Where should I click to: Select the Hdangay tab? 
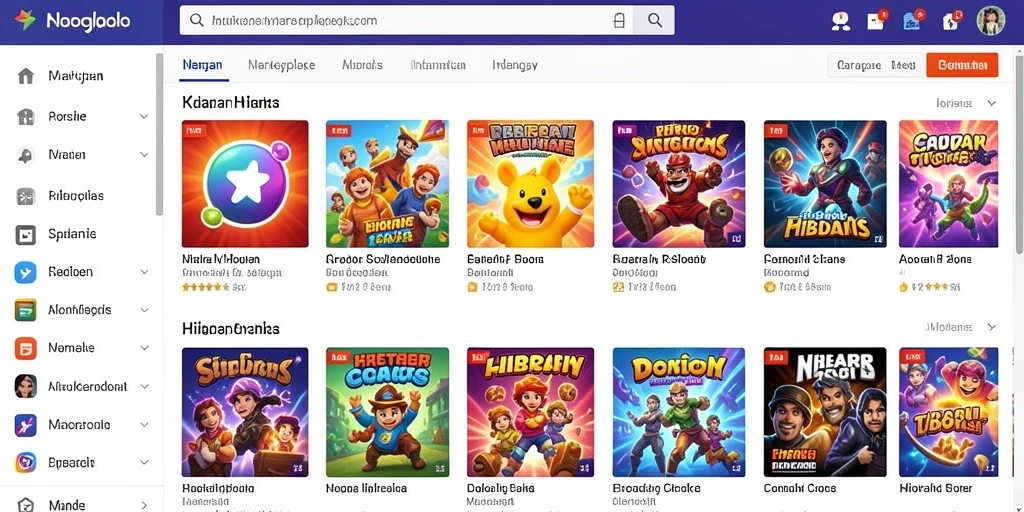coord(515,65)
